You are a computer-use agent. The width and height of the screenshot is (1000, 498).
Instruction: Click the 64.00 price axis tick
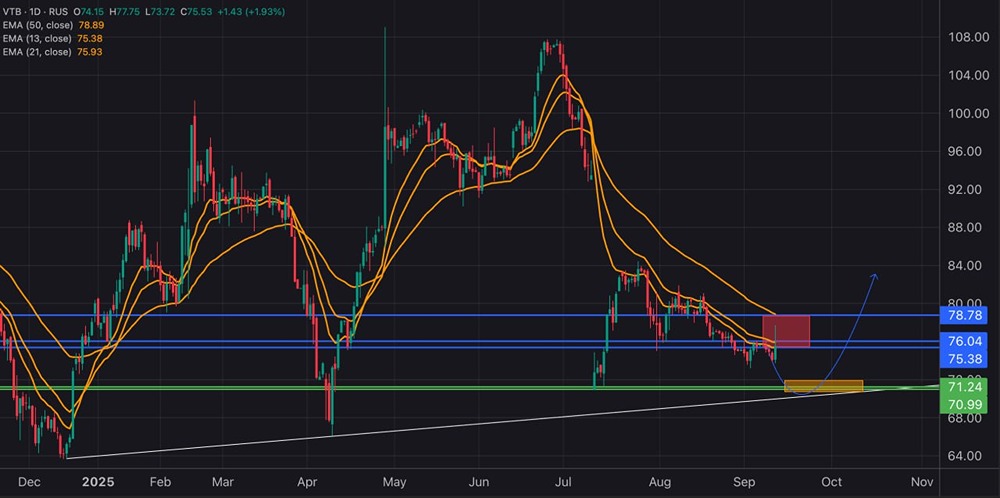pos(964,456)
